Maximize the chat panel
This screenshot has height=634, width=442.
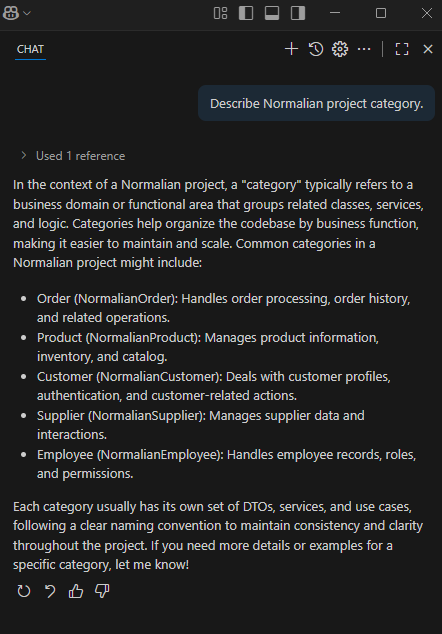pyautogui.click(x=402, y=49)
